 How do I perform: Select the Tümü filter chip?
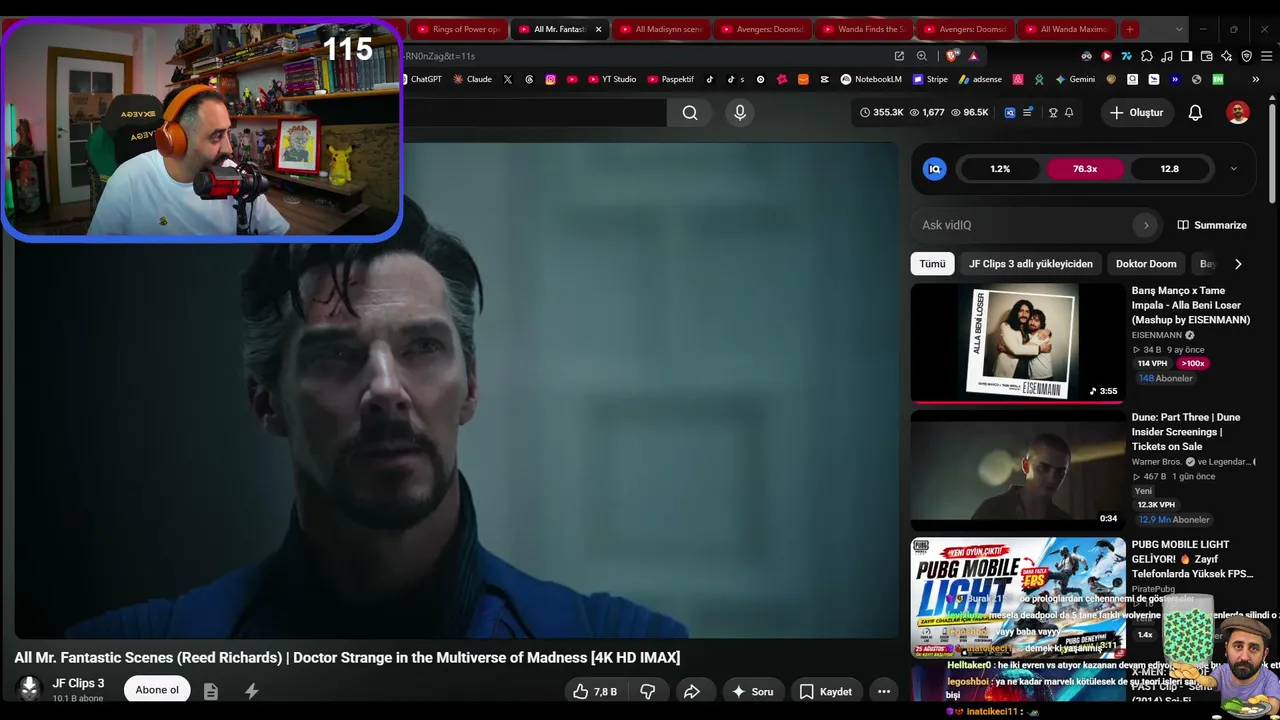(x=932, y=264)
